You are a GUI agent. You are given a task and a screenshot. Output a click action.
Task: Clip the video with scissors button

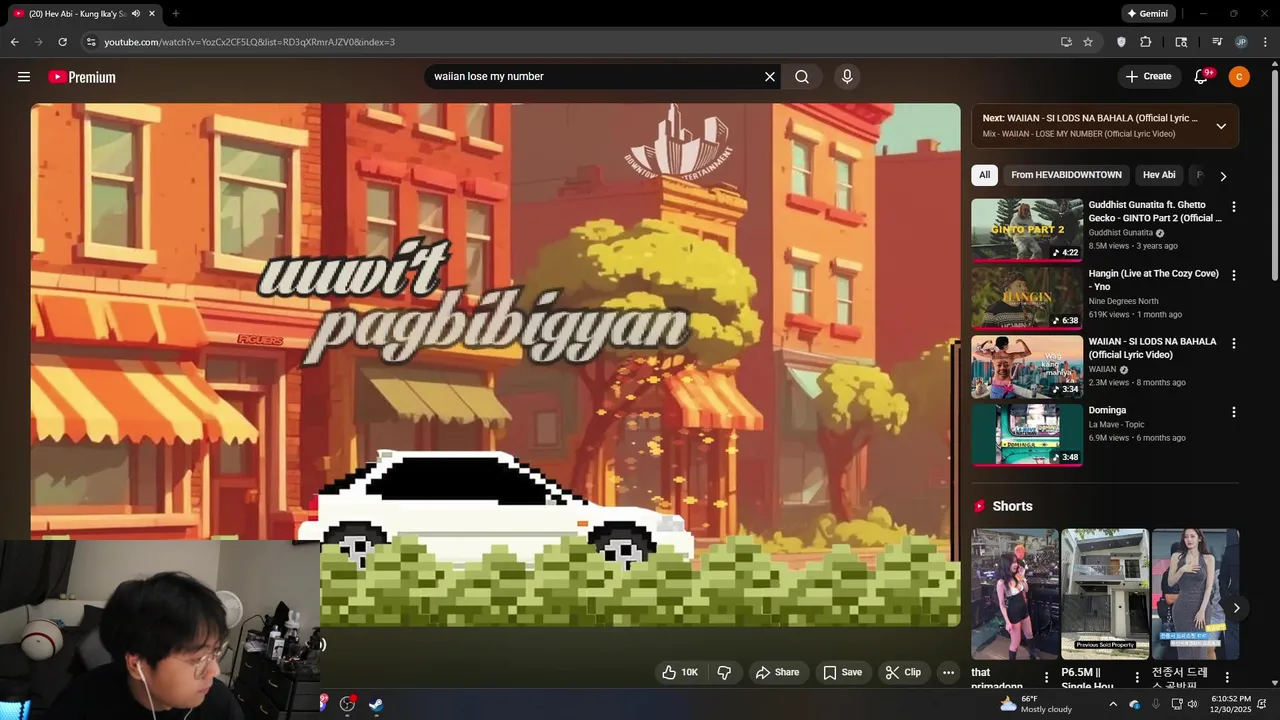pyautogui.click(x=903, y=672)
